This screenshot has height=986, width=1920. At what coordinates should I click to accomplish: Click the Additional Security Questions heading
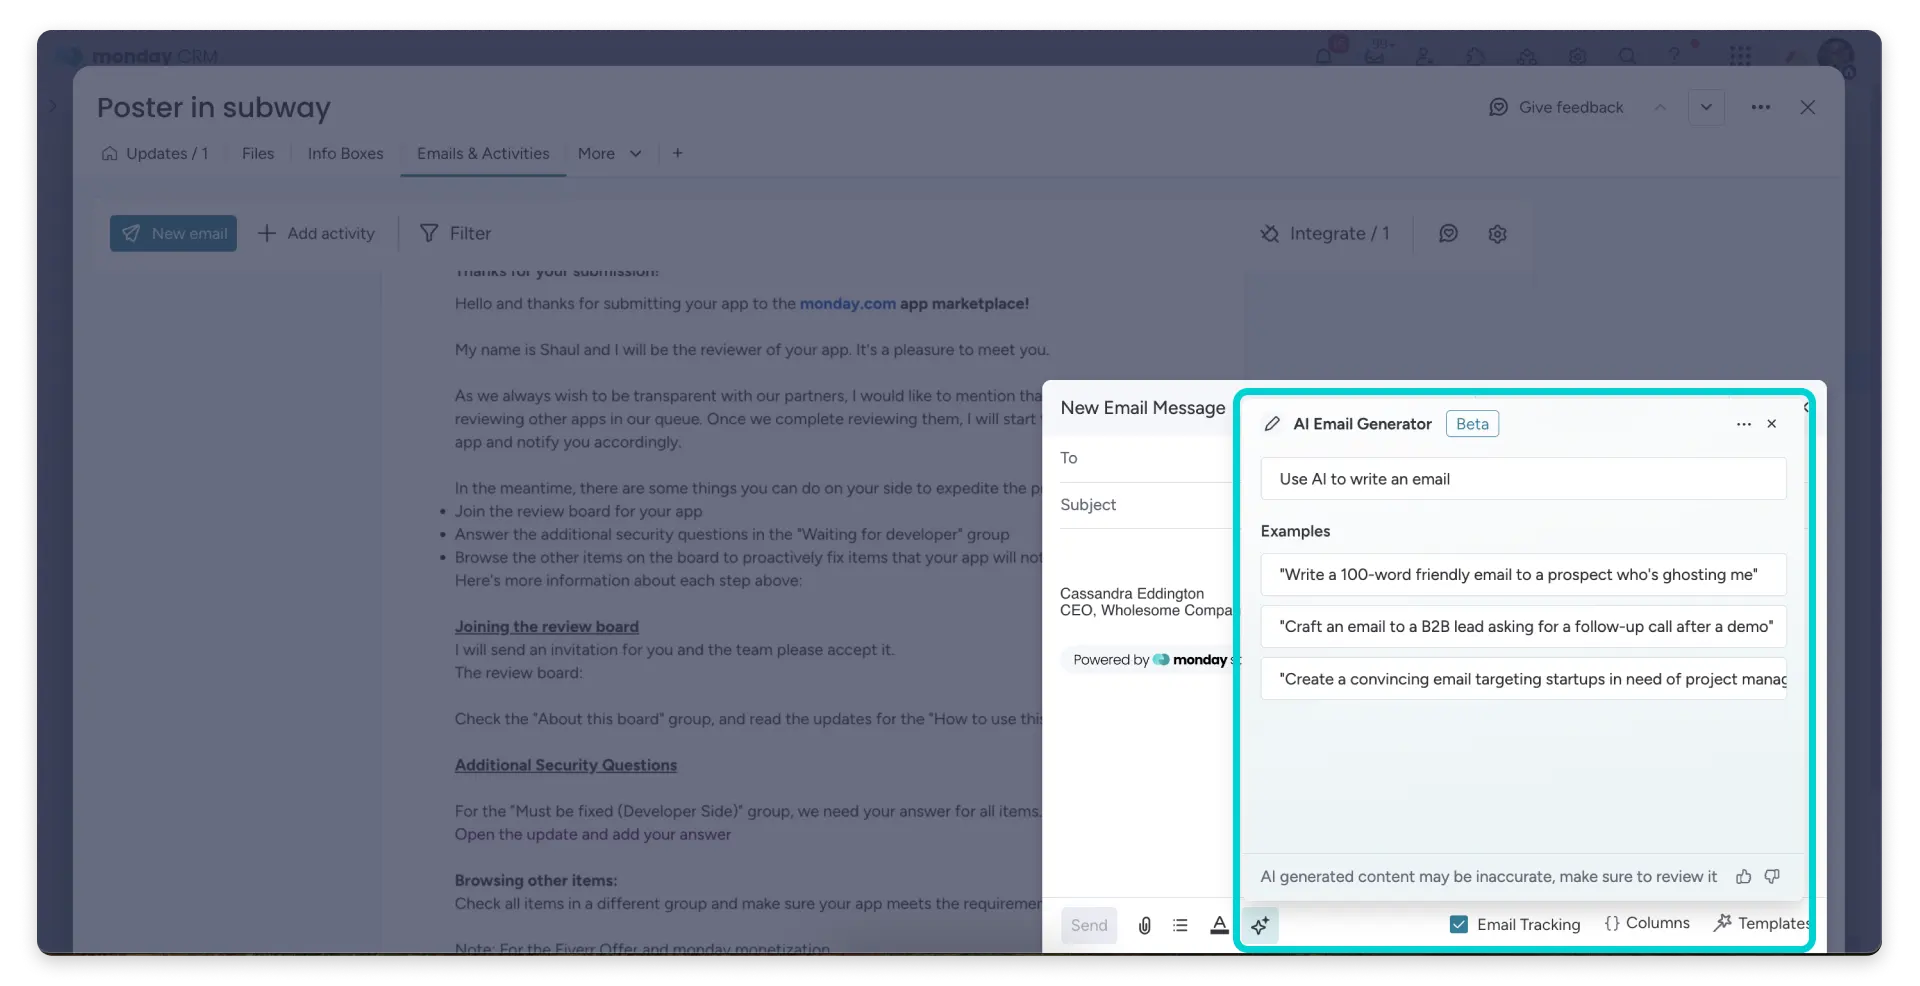(x=566, y=765)
